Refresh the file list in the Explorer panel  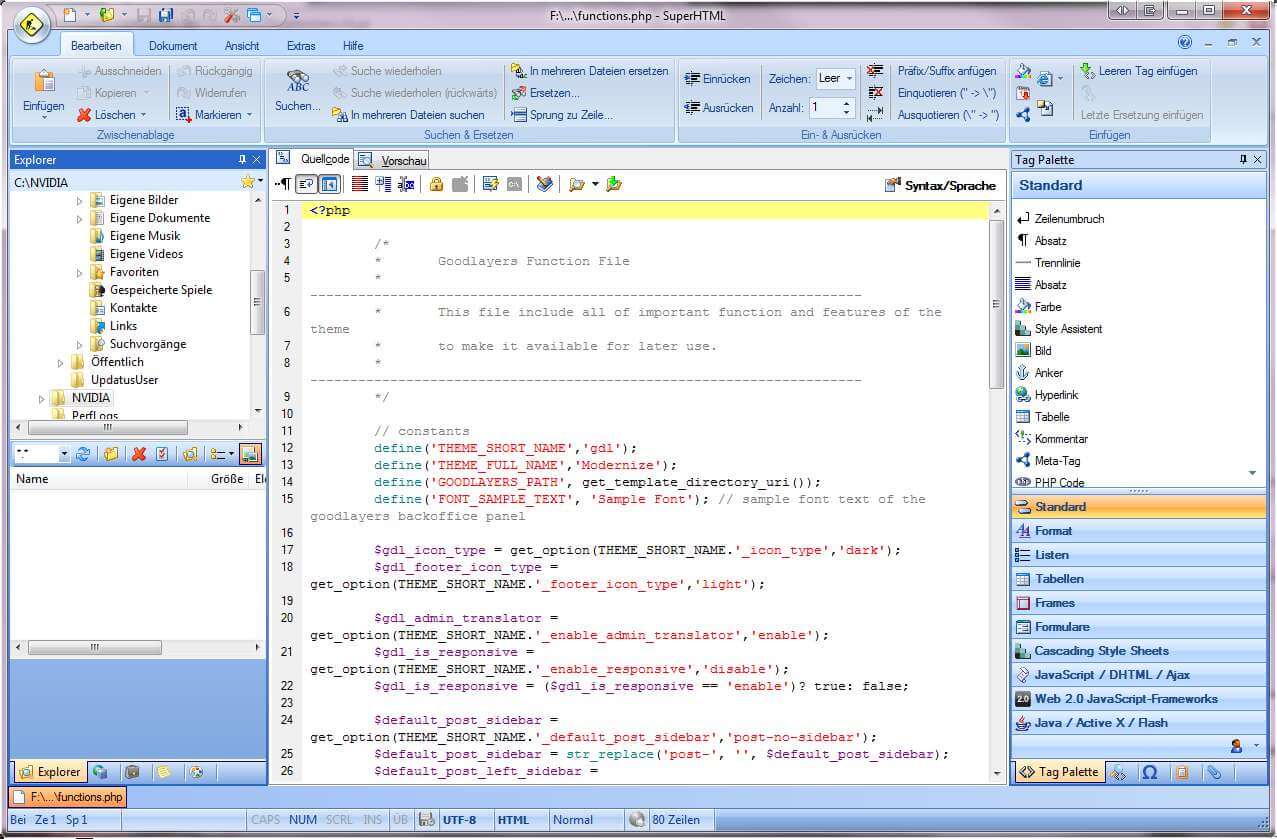point(84,453)
